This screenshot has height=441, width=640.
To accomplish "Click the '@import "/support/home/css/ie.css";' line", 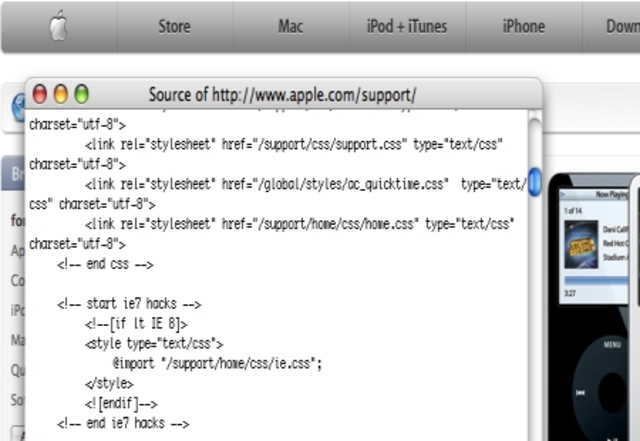I will (x=218, y=363).
